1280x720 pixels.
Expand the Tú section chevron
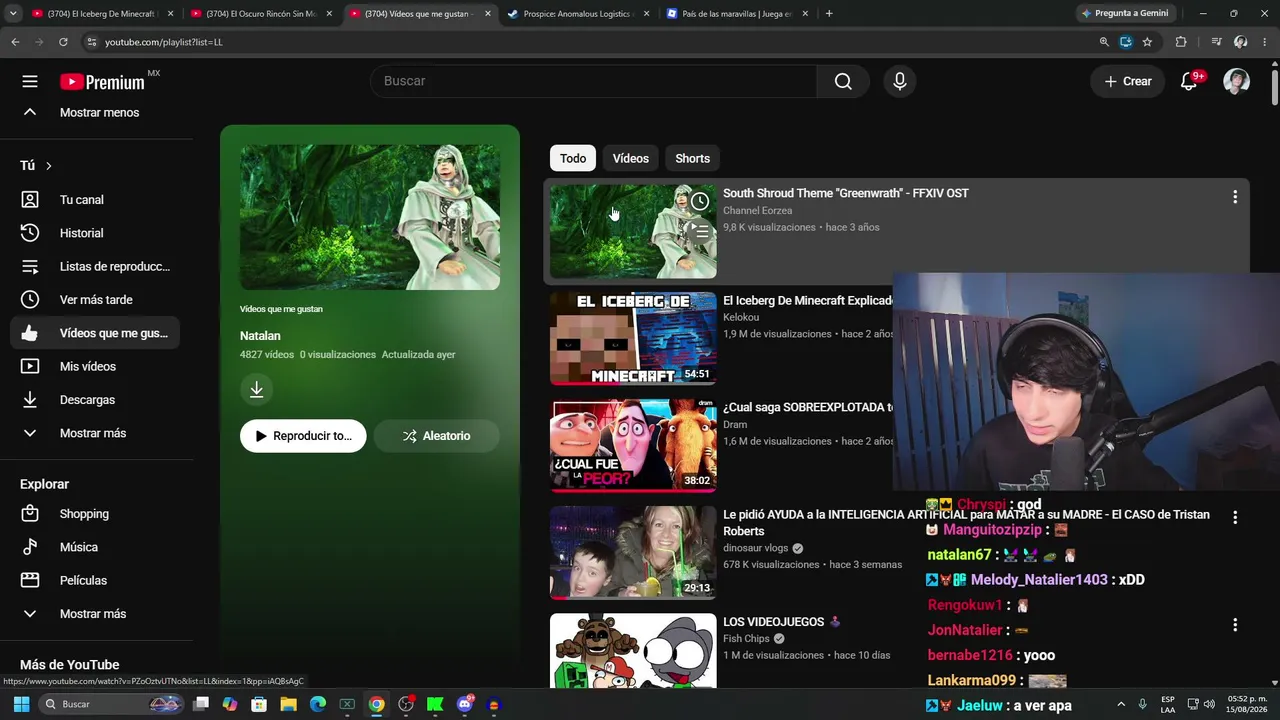tap(48, 166)
